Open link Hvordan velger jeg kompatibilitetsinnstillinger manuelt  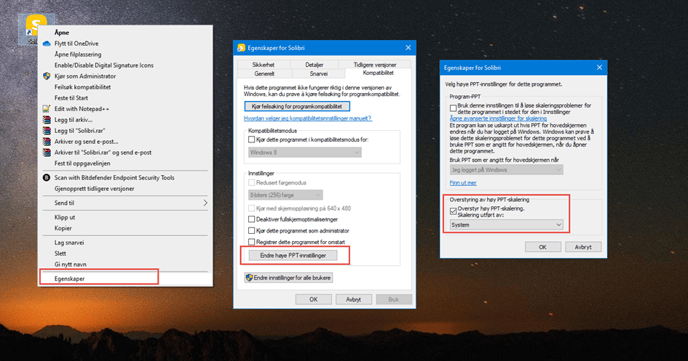(x=308, y=118)
